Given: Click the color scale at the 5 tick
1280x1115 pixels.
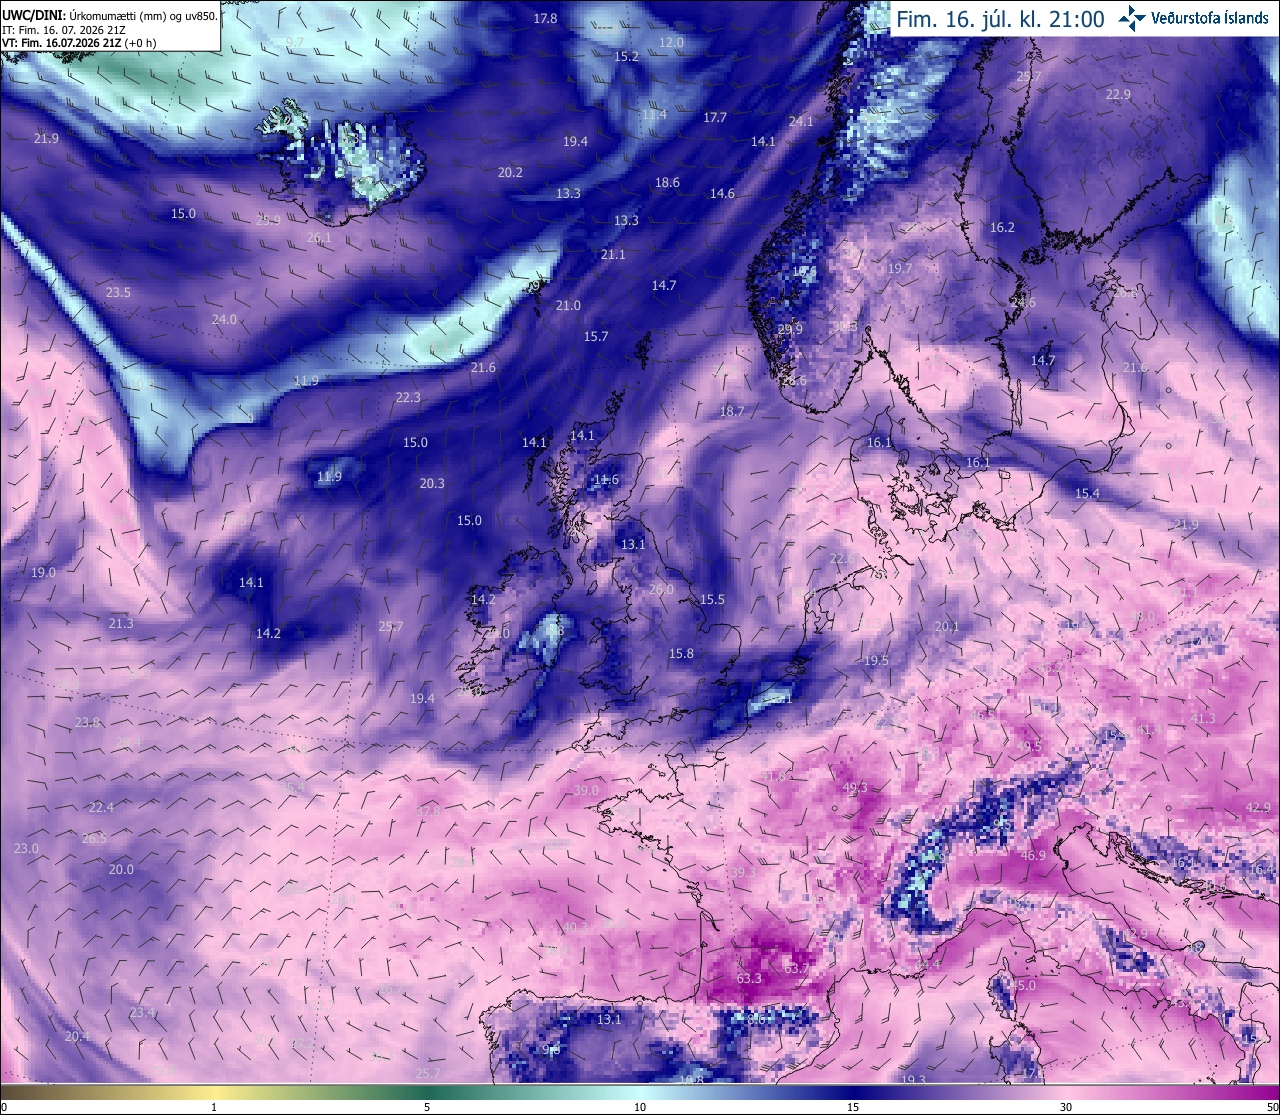Looking at the screenshot, I should 427,1094.
